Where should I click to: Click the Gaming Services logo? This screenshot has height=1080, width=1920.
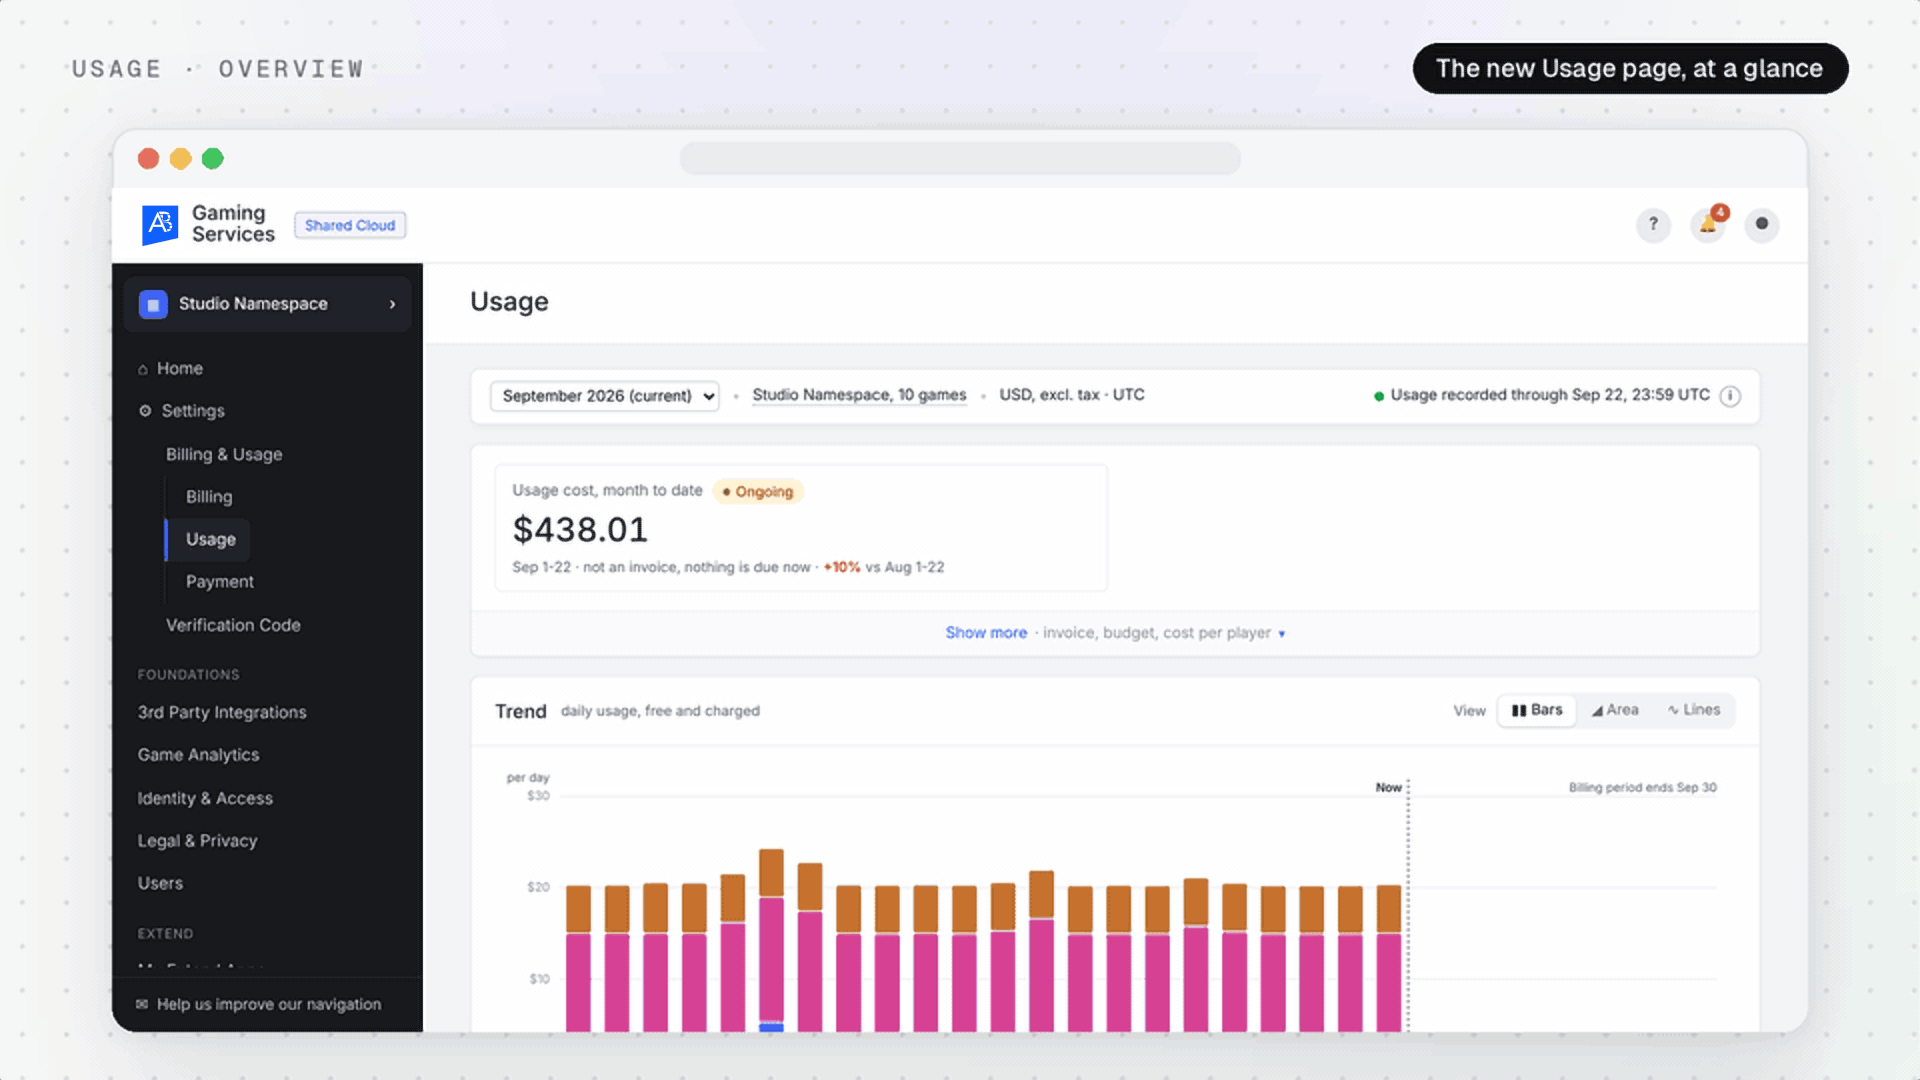[160, 225]
